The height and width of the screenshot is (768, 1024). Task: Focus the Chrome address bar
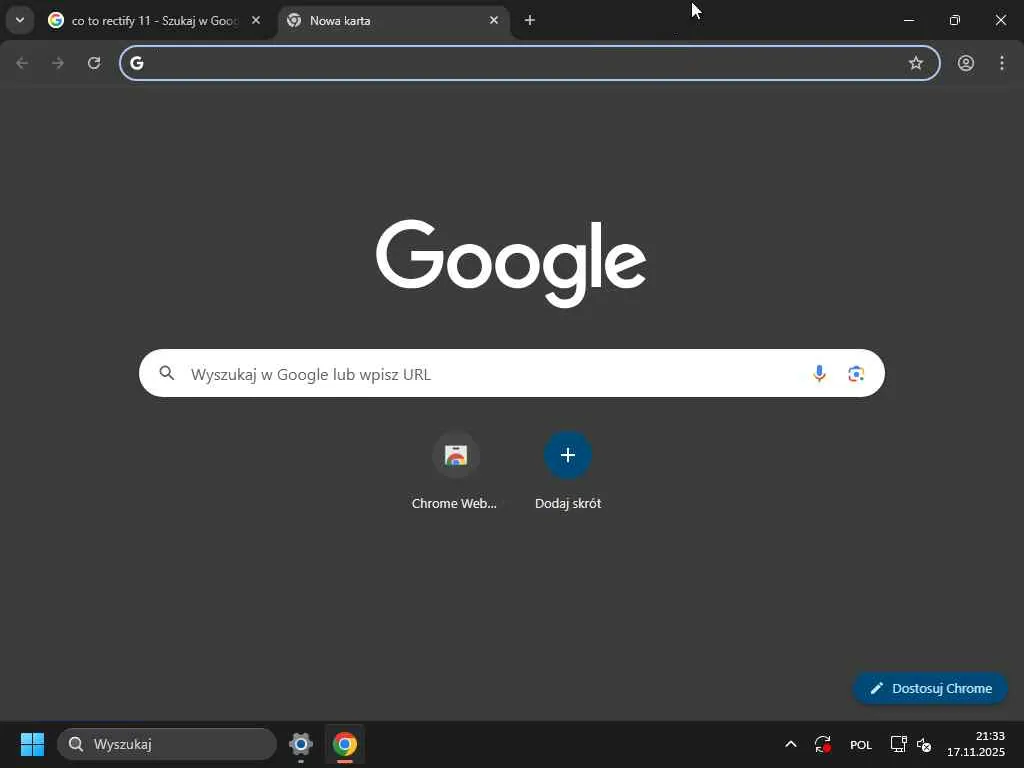click(x=529, y=63)
